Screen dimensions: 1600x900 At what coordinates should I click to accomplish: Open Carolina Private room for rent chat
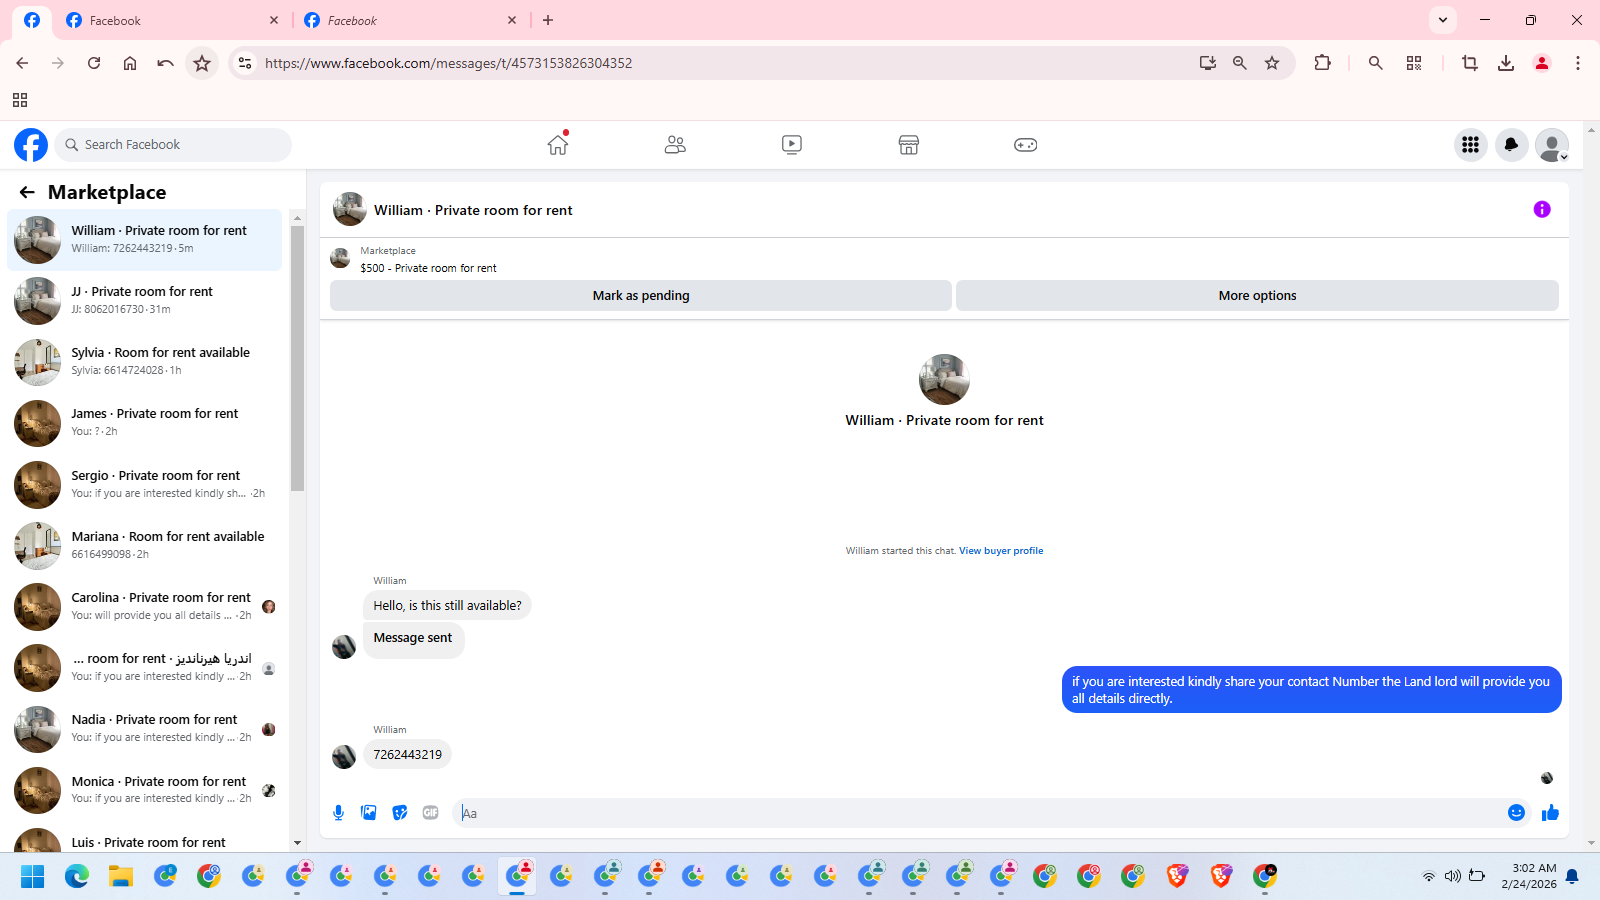coord(145,607)
